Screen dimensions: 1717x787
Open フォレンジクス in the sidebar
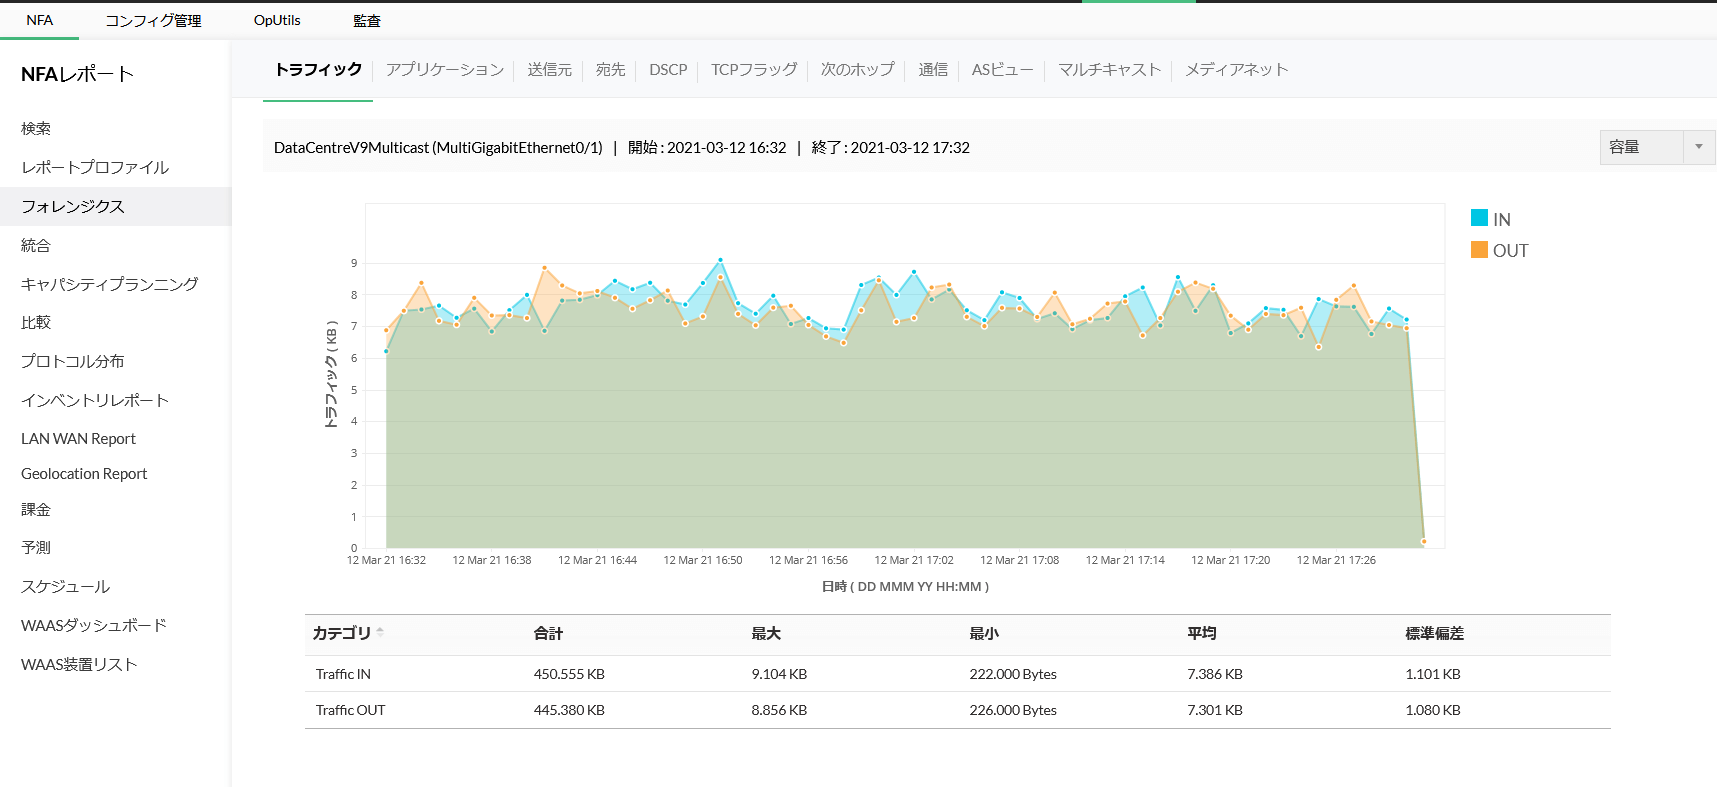tap(73, 207)
